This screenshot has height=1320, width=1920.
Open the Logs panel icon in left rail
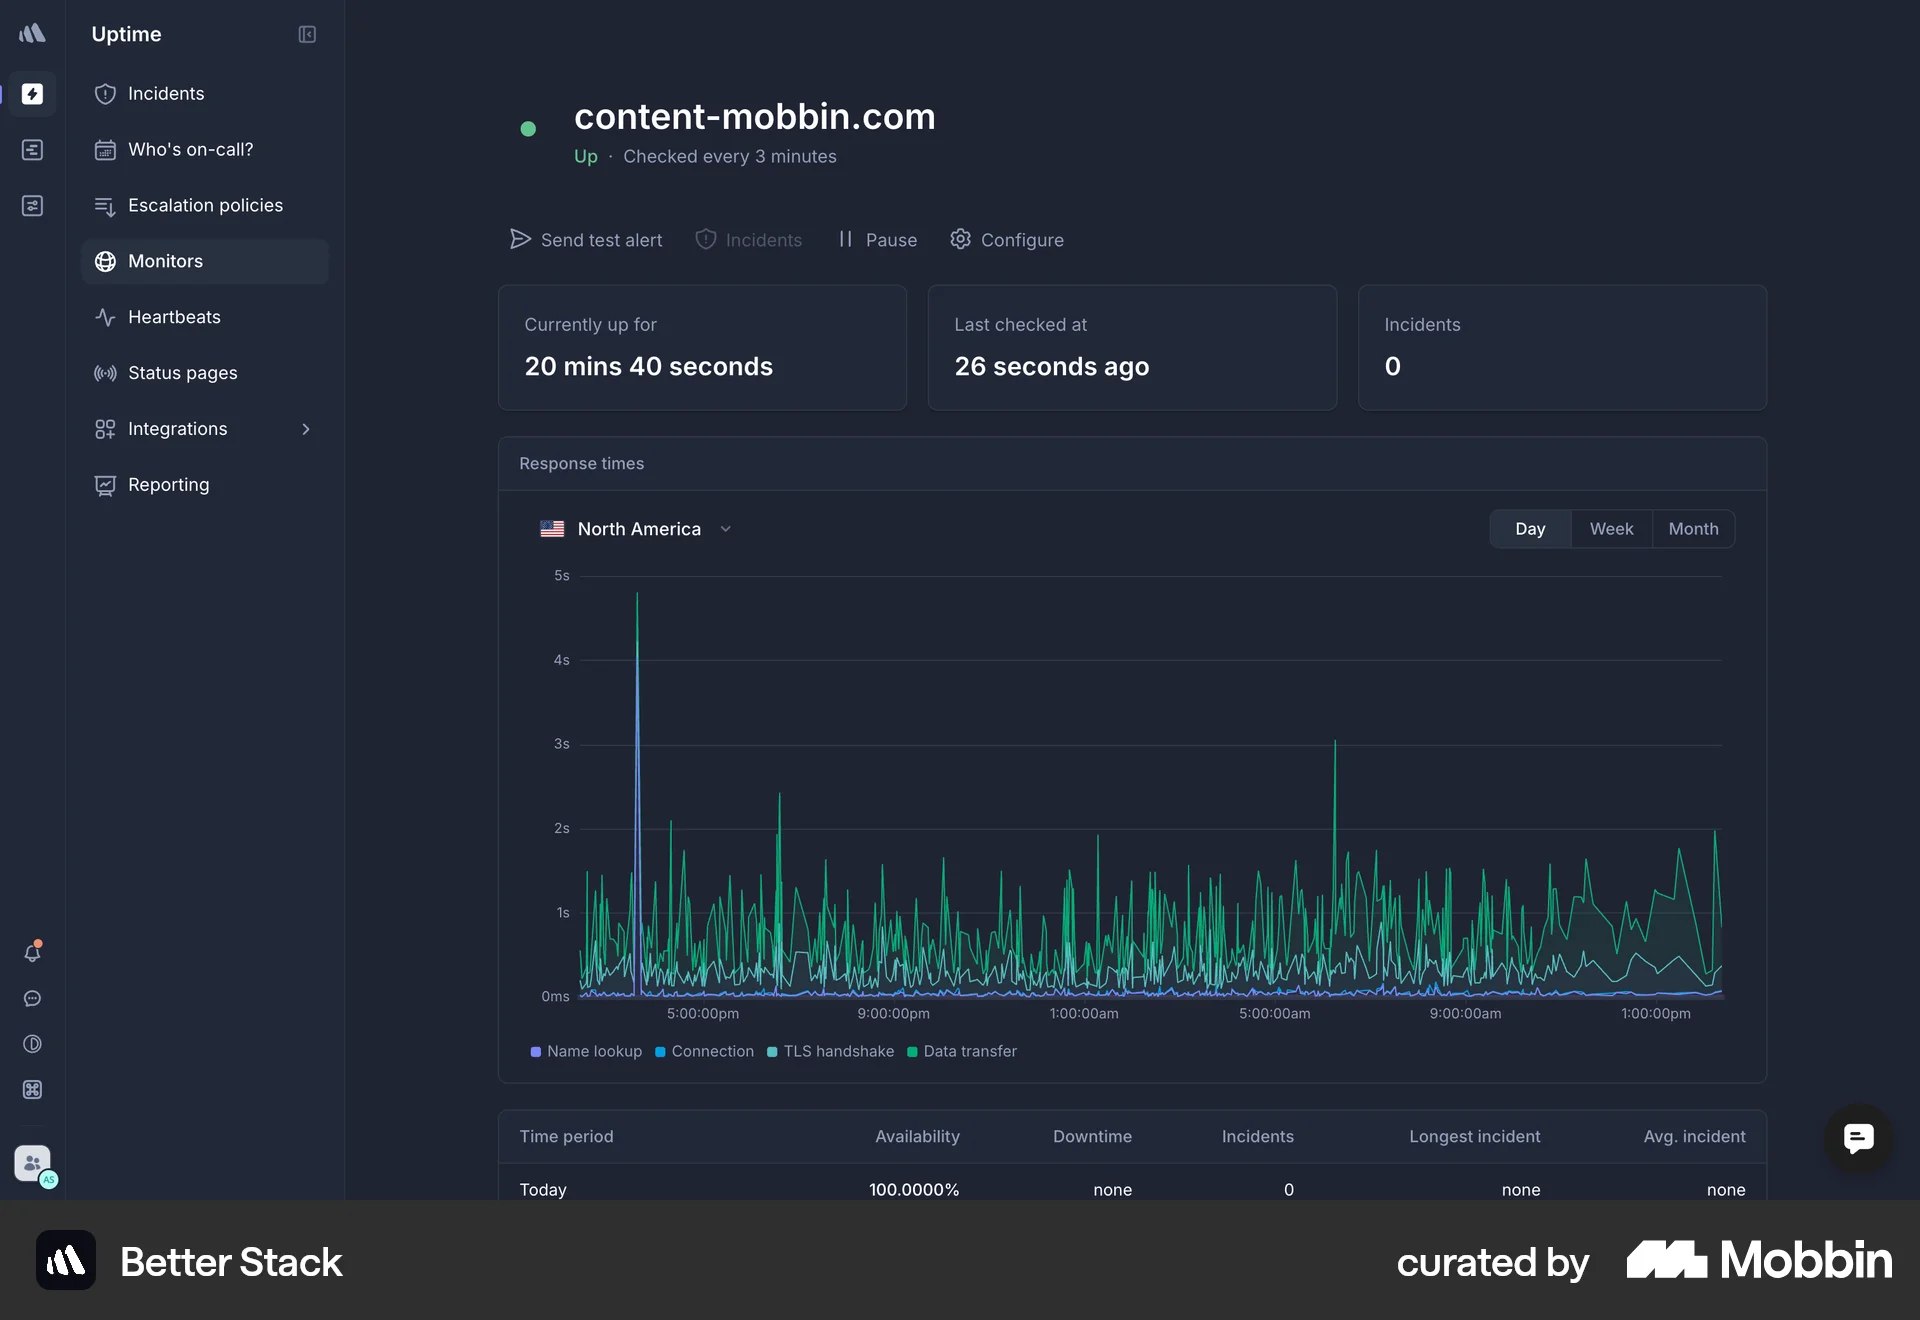[33, 149]
